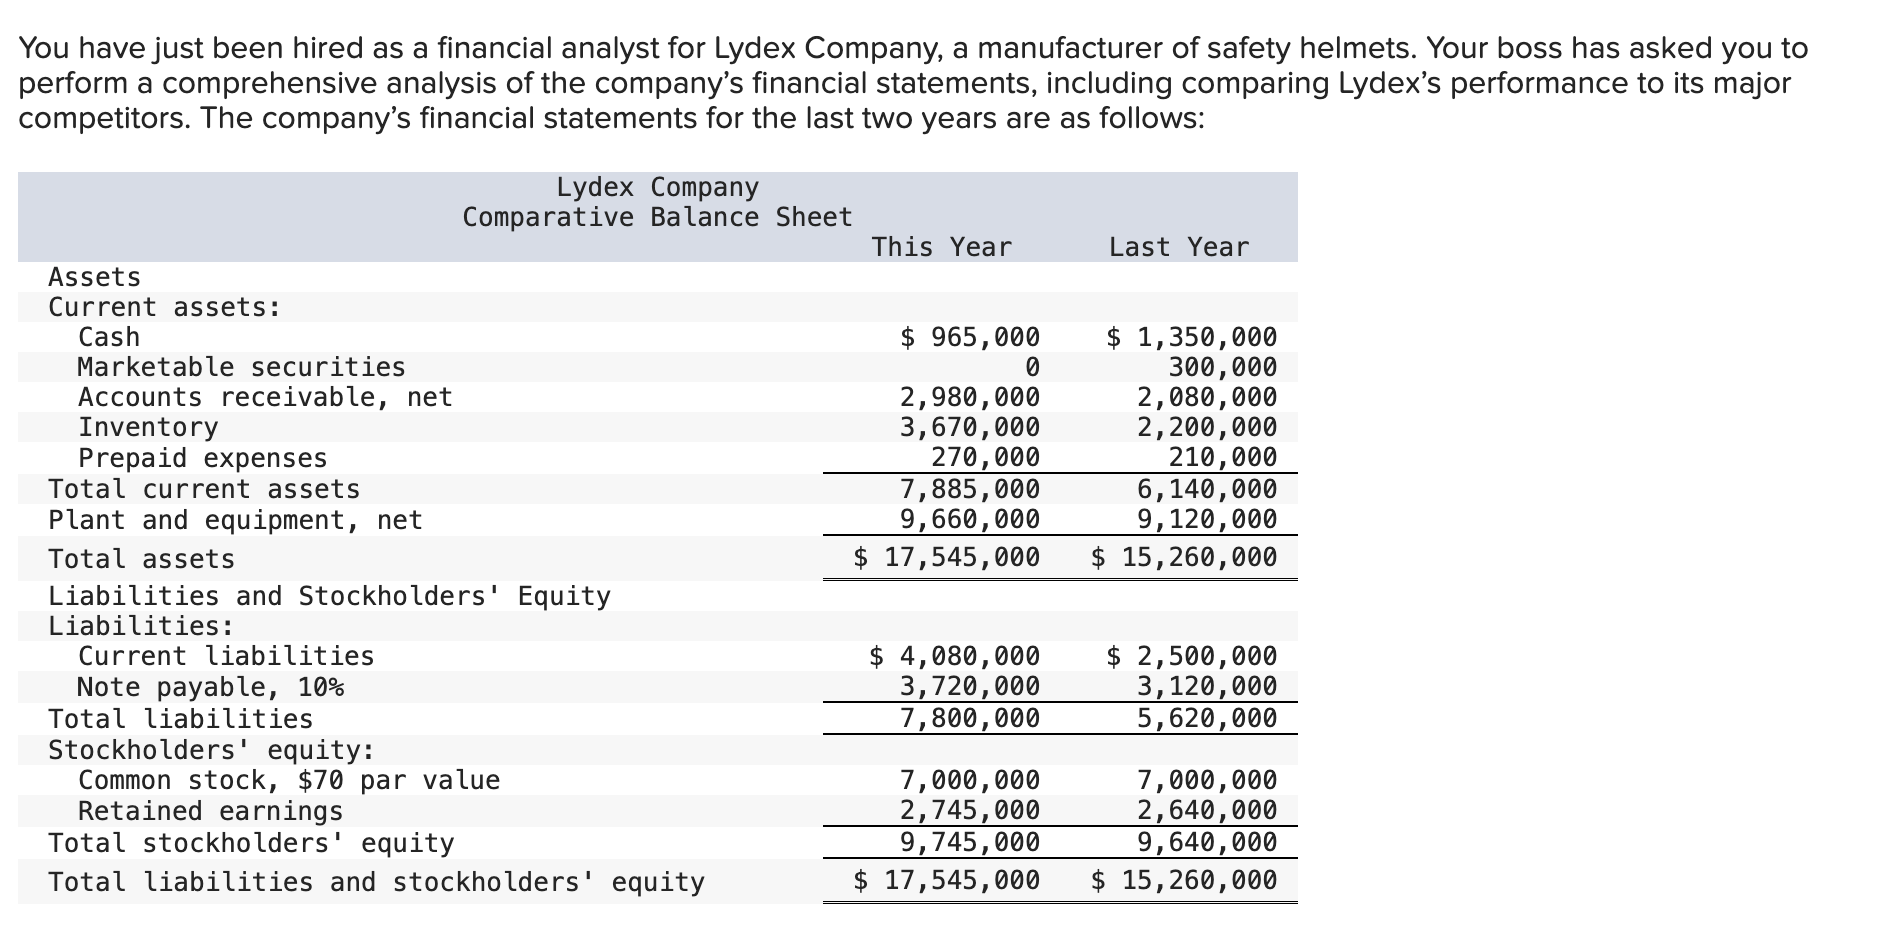Viewport: 1904px width, 938px height.
Task: Click Plant and equipment value 9,660,000
Action: pos(970,520)
